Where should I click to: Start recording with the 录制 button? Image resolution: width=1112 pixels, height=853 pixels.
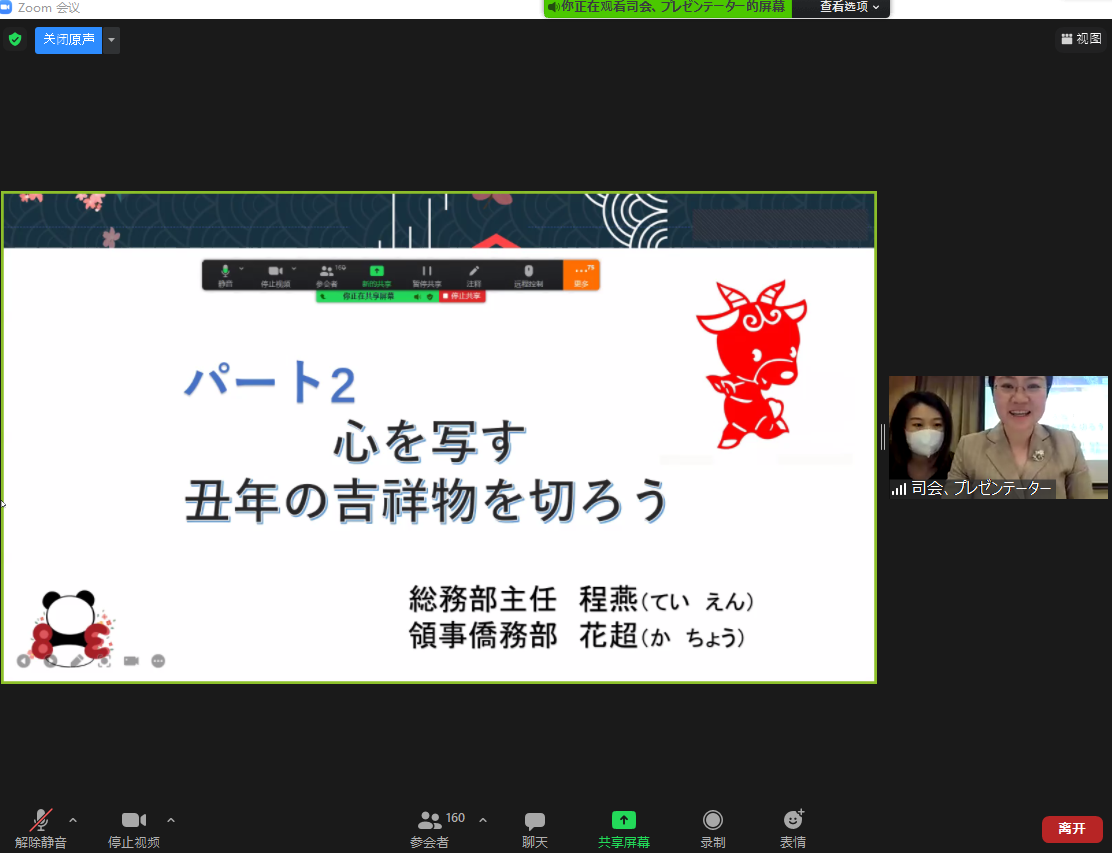coord(712,829)
